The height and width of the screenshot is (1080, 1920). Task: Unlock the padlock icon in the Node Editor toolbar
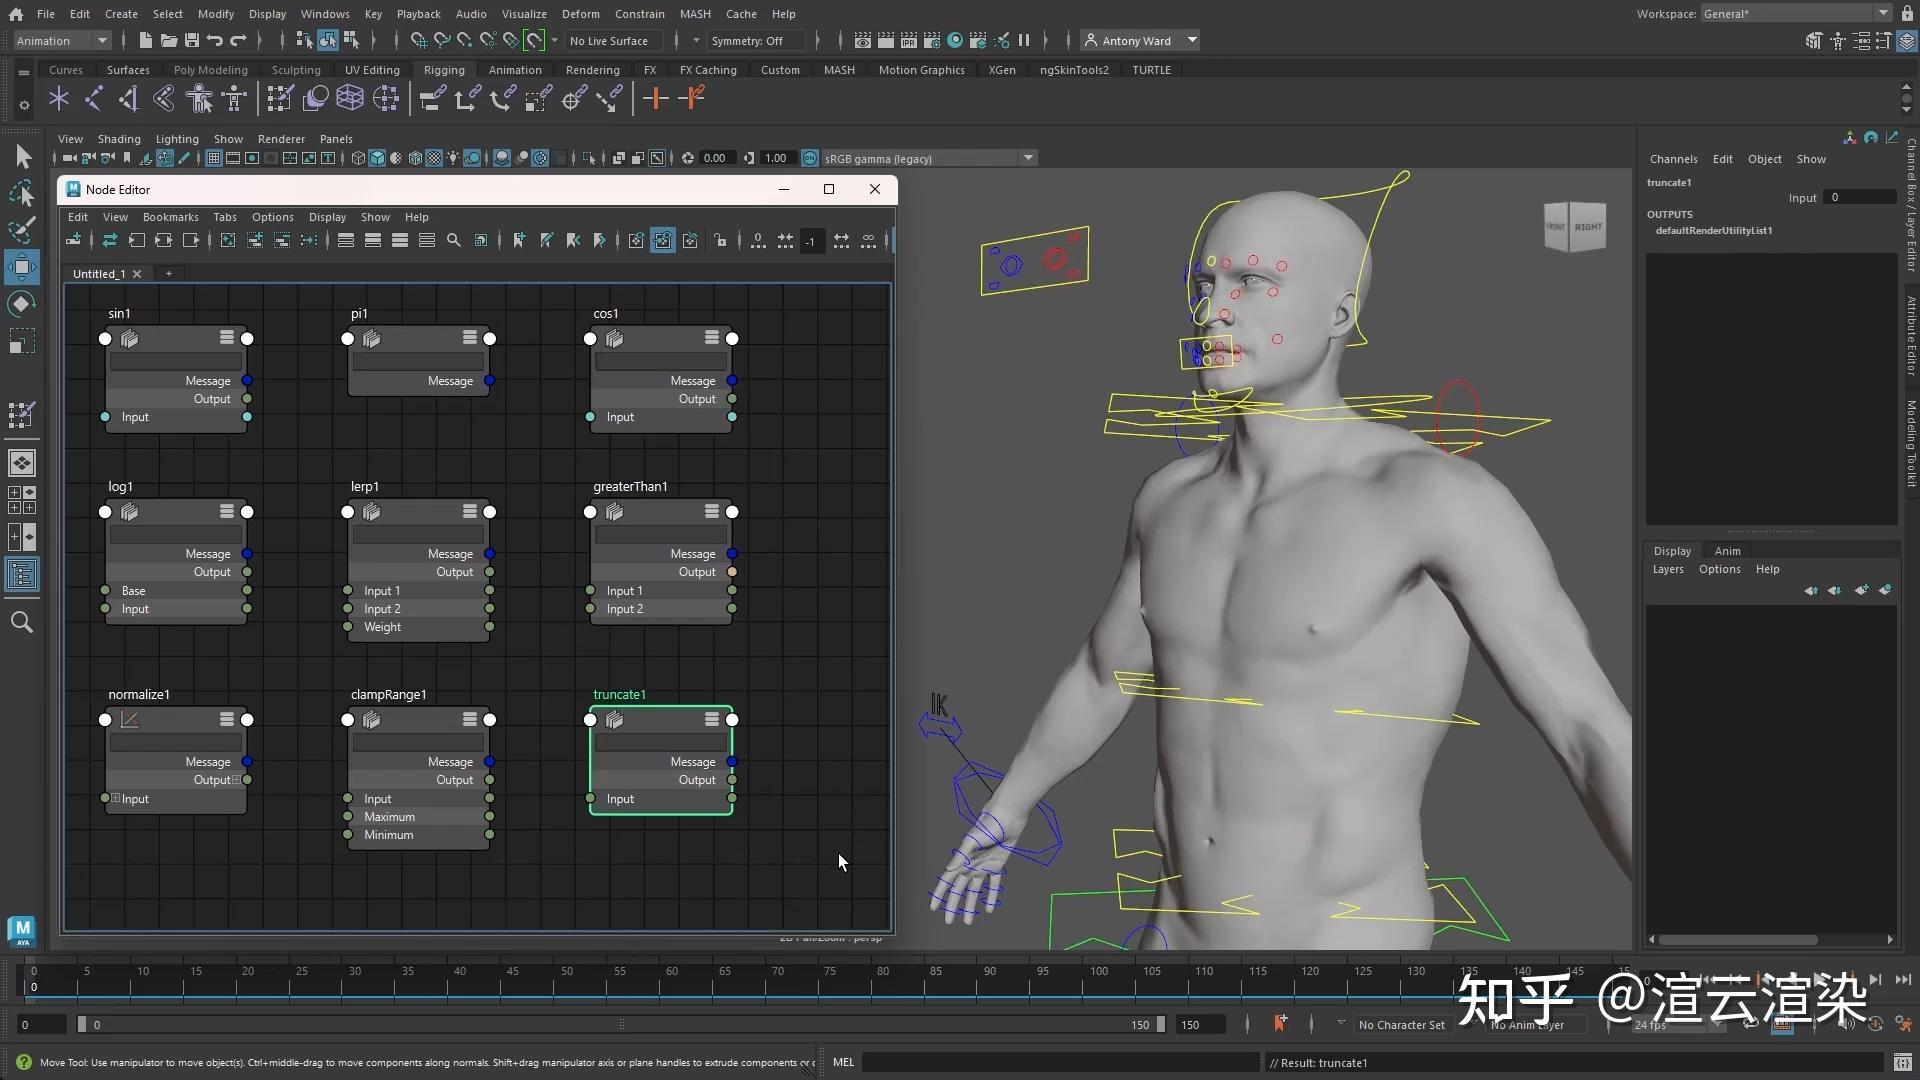721,240
